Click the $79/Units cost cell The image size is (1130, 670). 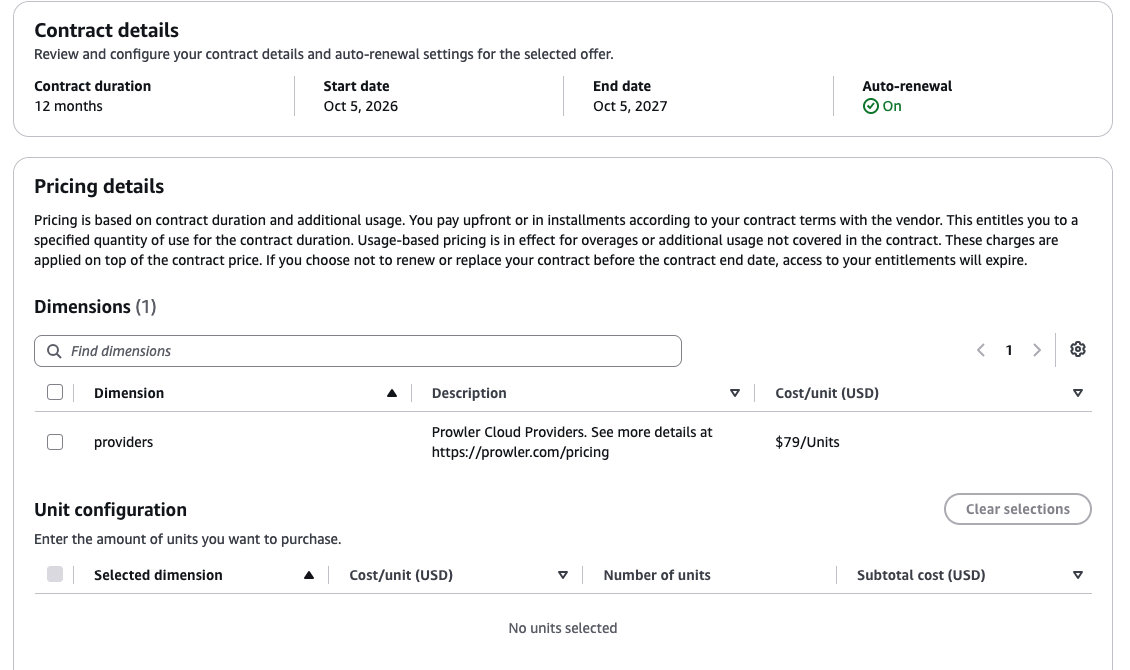(x=807, y=442)
